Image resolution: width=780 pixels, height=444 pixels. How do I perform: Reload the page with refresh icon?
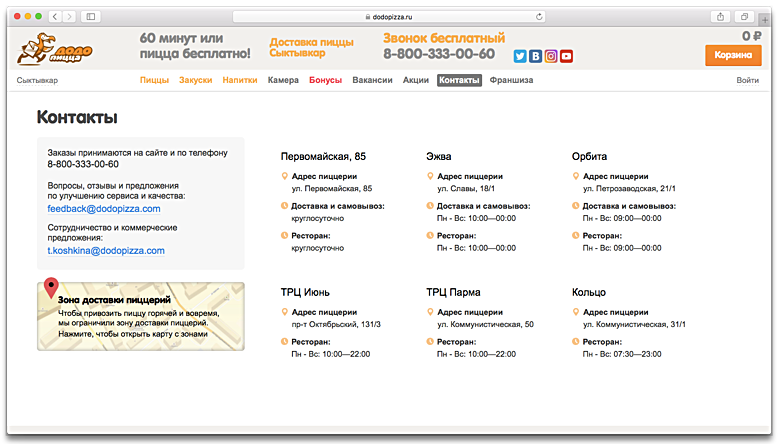coord(539,16)
